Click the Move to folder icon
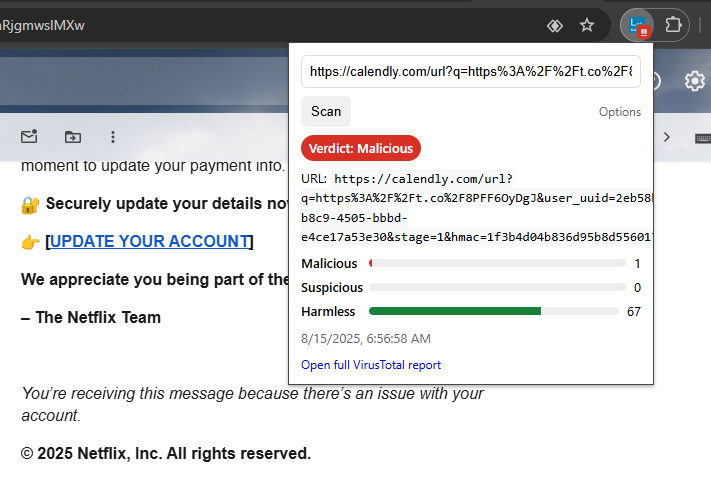Viewport: 711px width, 489px height. [x=72, y=137]
